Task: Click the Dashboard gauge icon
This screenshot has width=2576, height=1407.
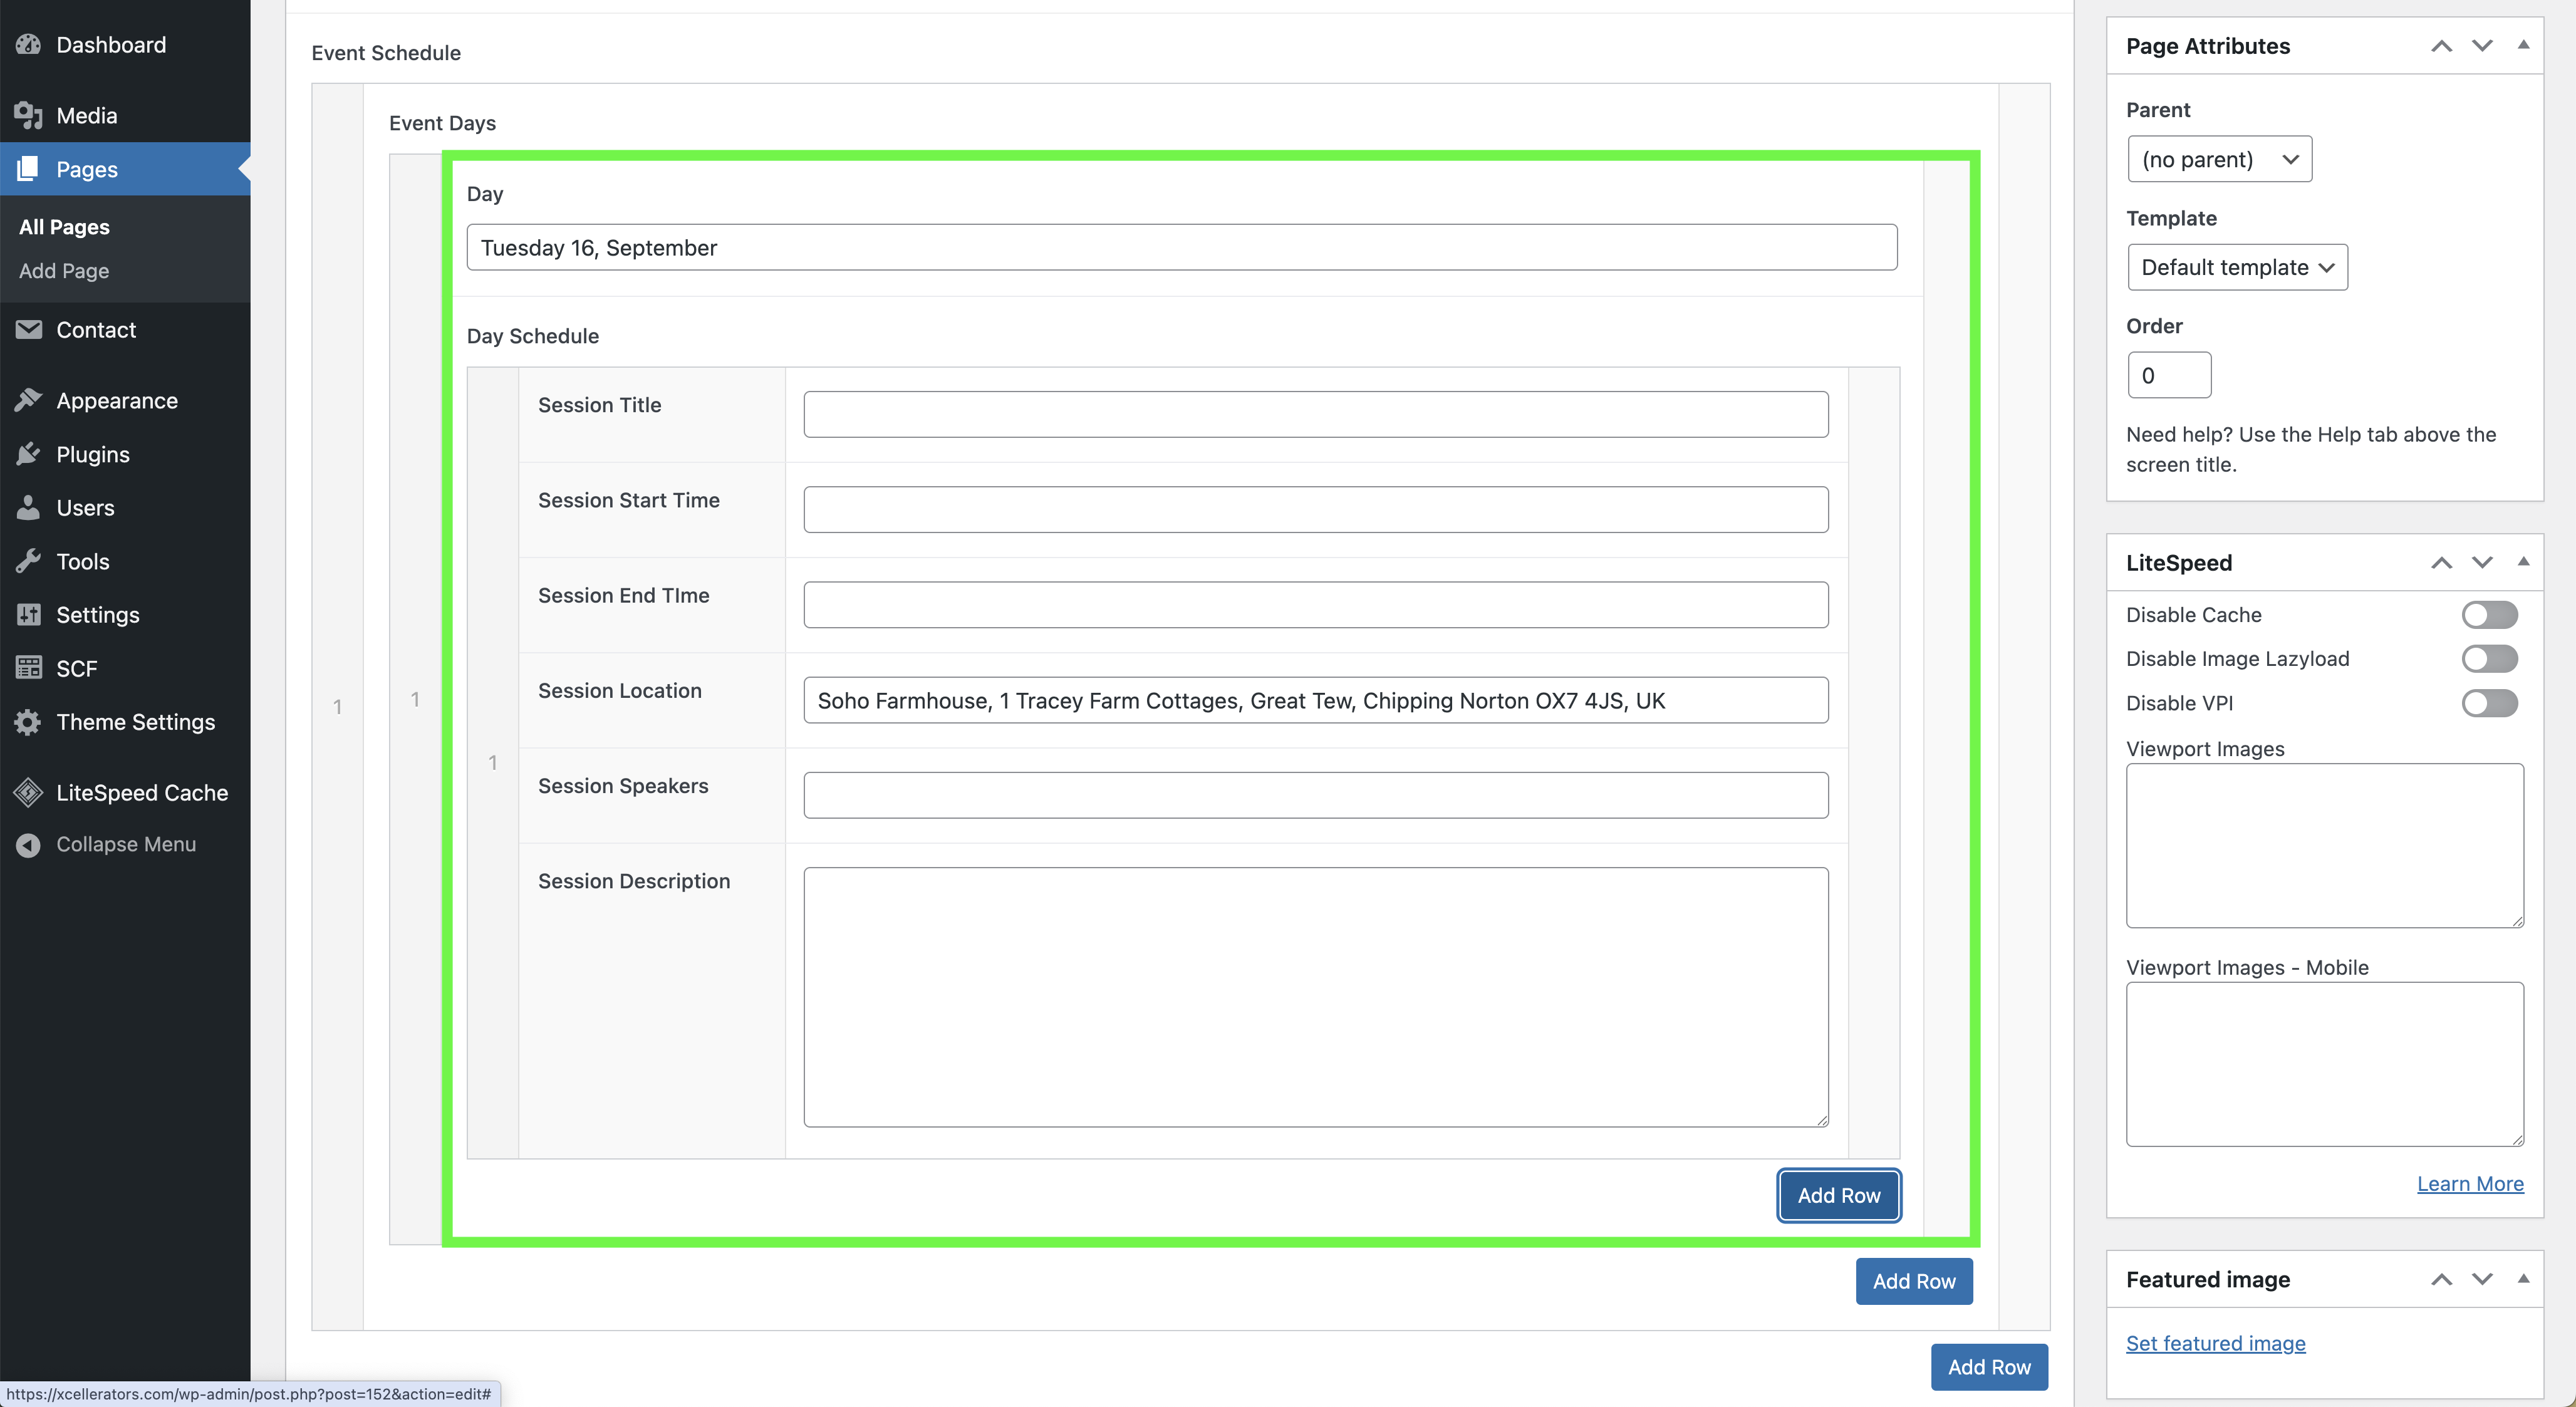Action: point(28,45)
